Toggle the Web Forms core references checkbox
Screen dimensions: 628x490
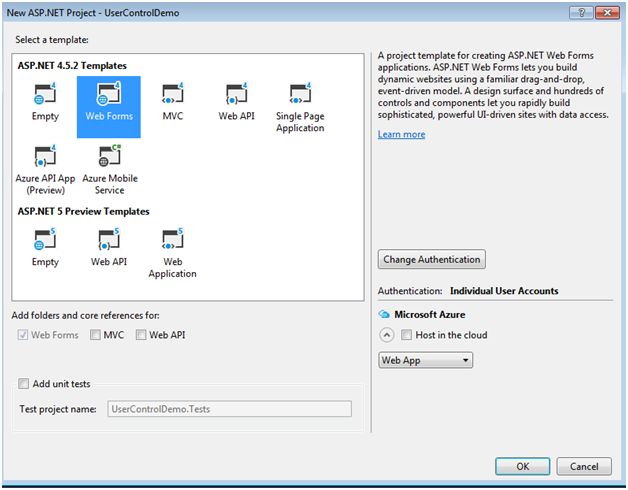[x=23, y=335]
